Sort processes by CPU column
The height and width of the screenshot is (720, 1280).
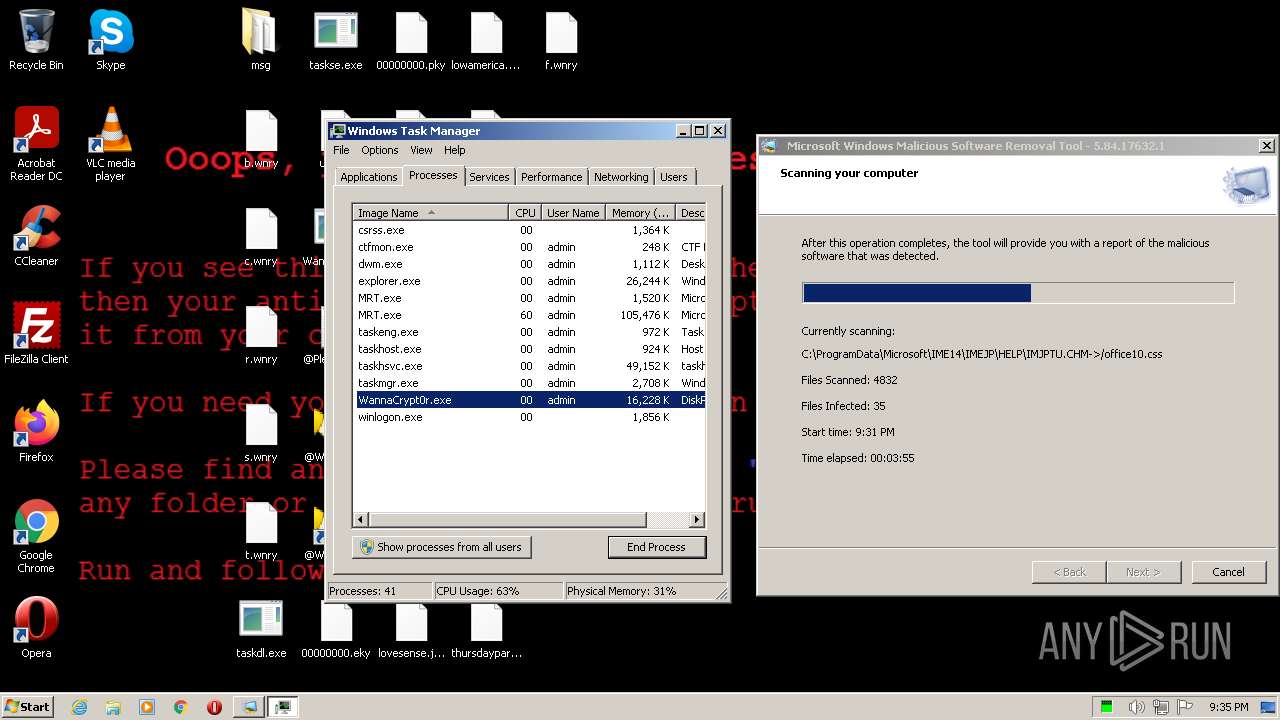pyautogui.click(x=525, y=213)
